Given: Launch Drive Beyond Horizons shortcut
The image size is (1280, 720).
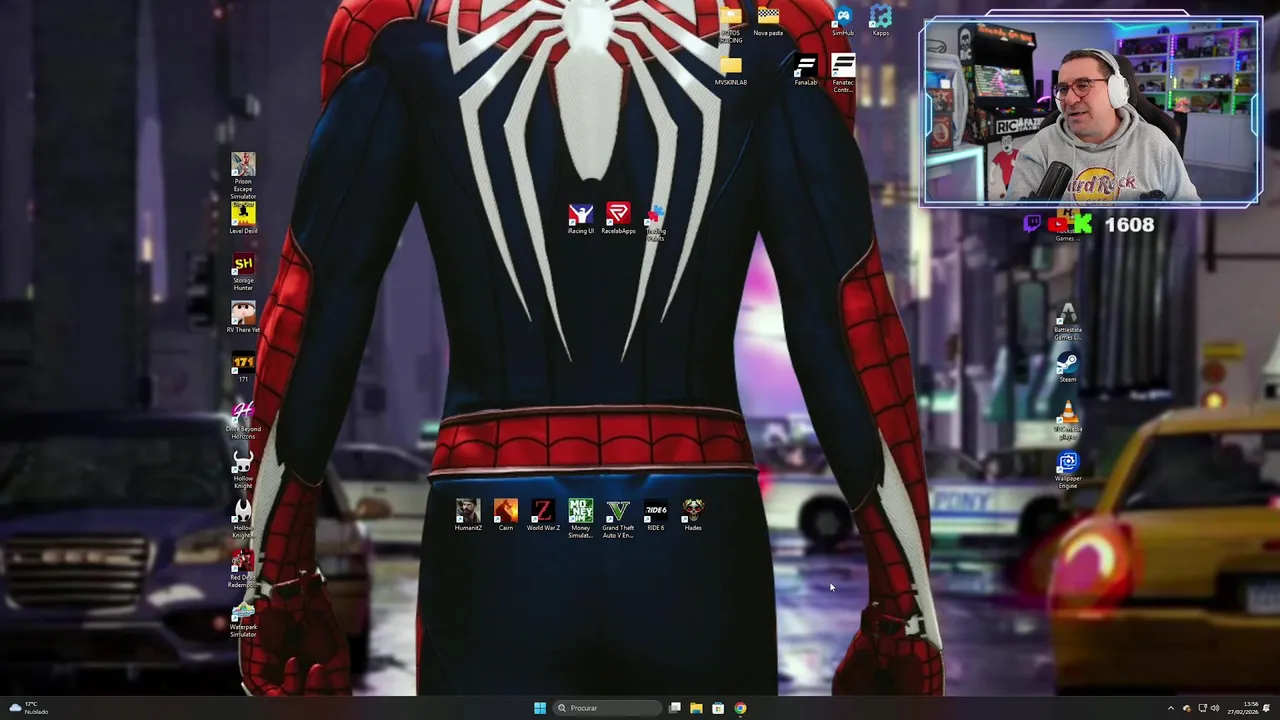Looking at the screenshot, I should pyautogui.click(x=243, y=421).
